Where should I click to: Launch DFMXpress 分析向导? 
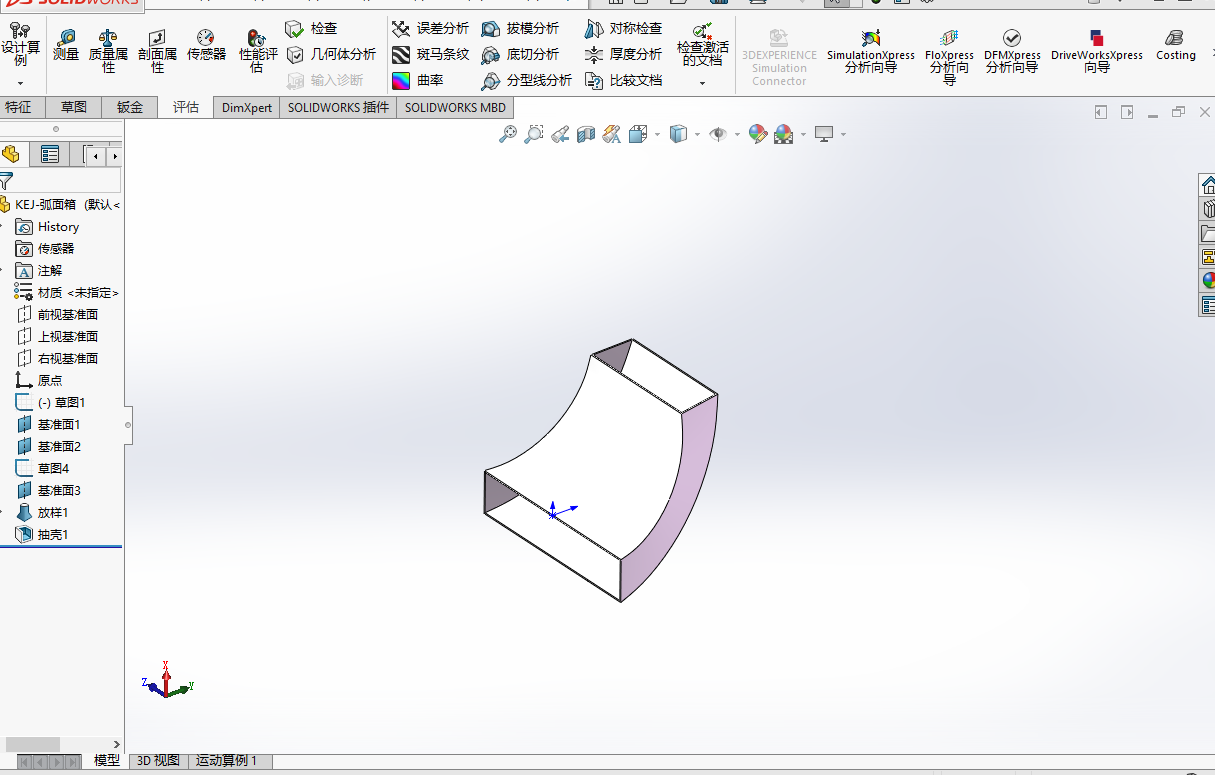[1012, 52]
